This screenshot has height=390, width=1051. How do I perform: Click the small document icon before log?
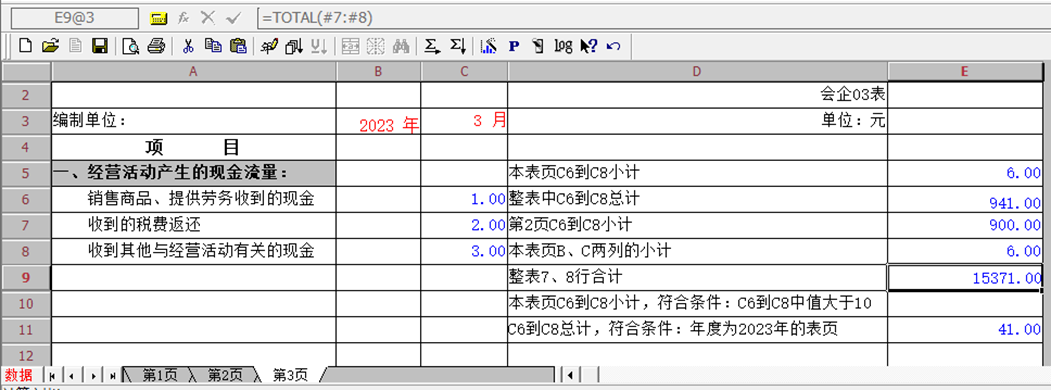click(x=538, y=46)
